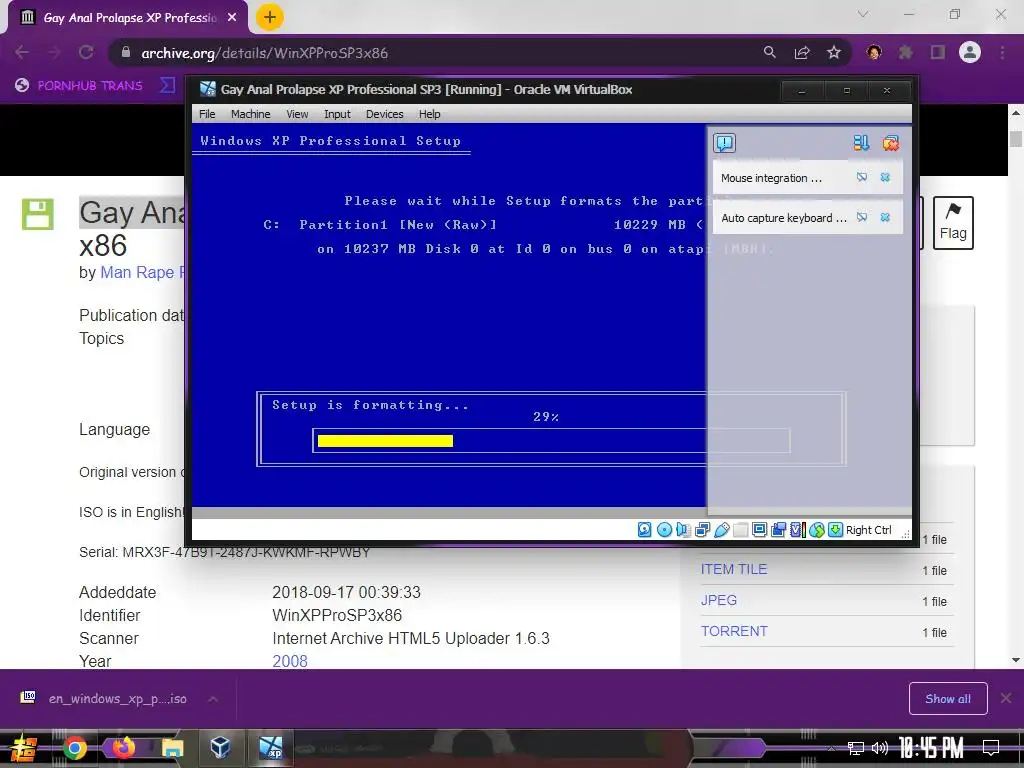This screenshot has height=768, width=1024.
Task: Click the green floppy software icon
Action: tap(38, 214)
